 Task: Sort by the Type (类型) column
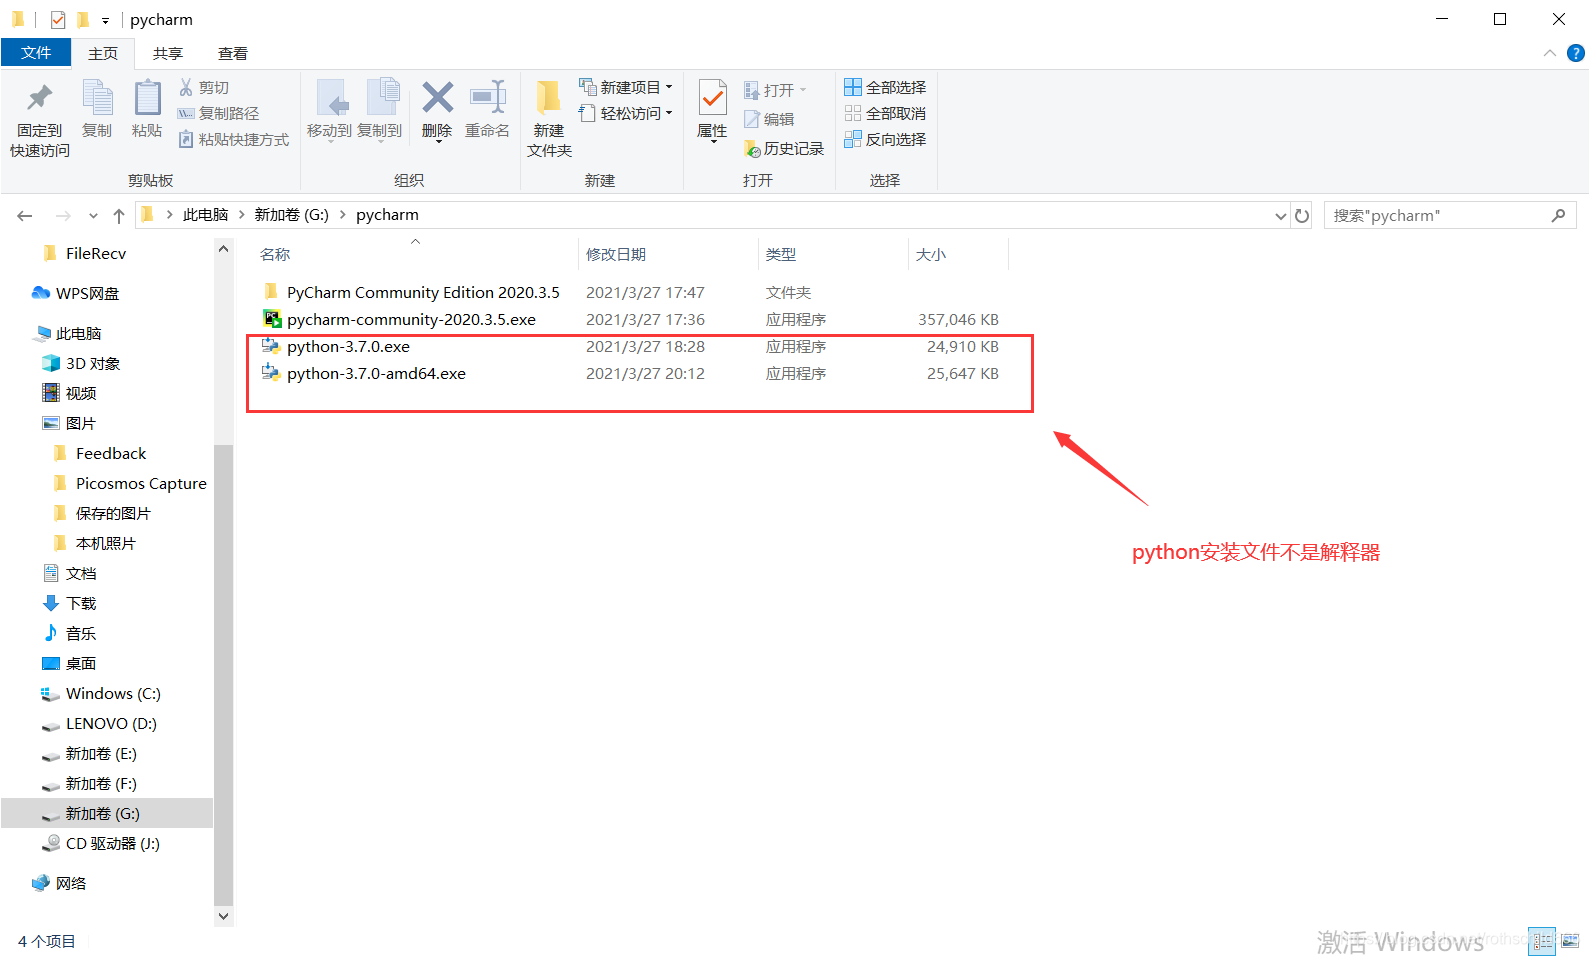[x=781, y=255]
